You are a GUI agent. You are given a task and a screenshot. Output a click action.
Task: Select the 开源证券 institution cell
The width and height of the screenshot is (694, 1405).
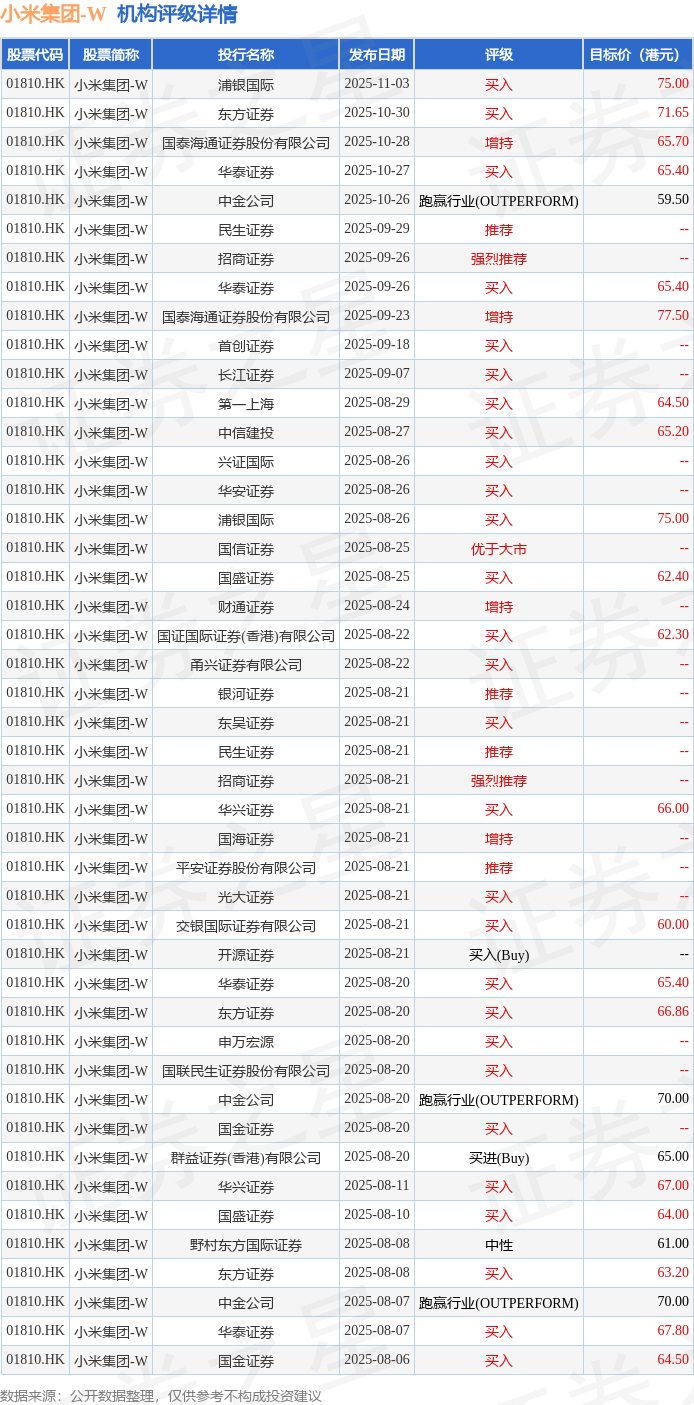(x=246, y=955)
